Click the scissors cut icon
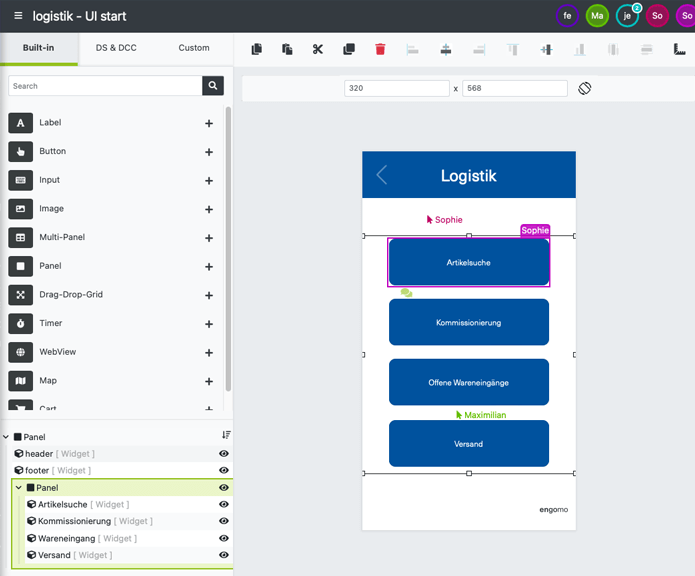 pyautogui.click(x=318, y=49)
